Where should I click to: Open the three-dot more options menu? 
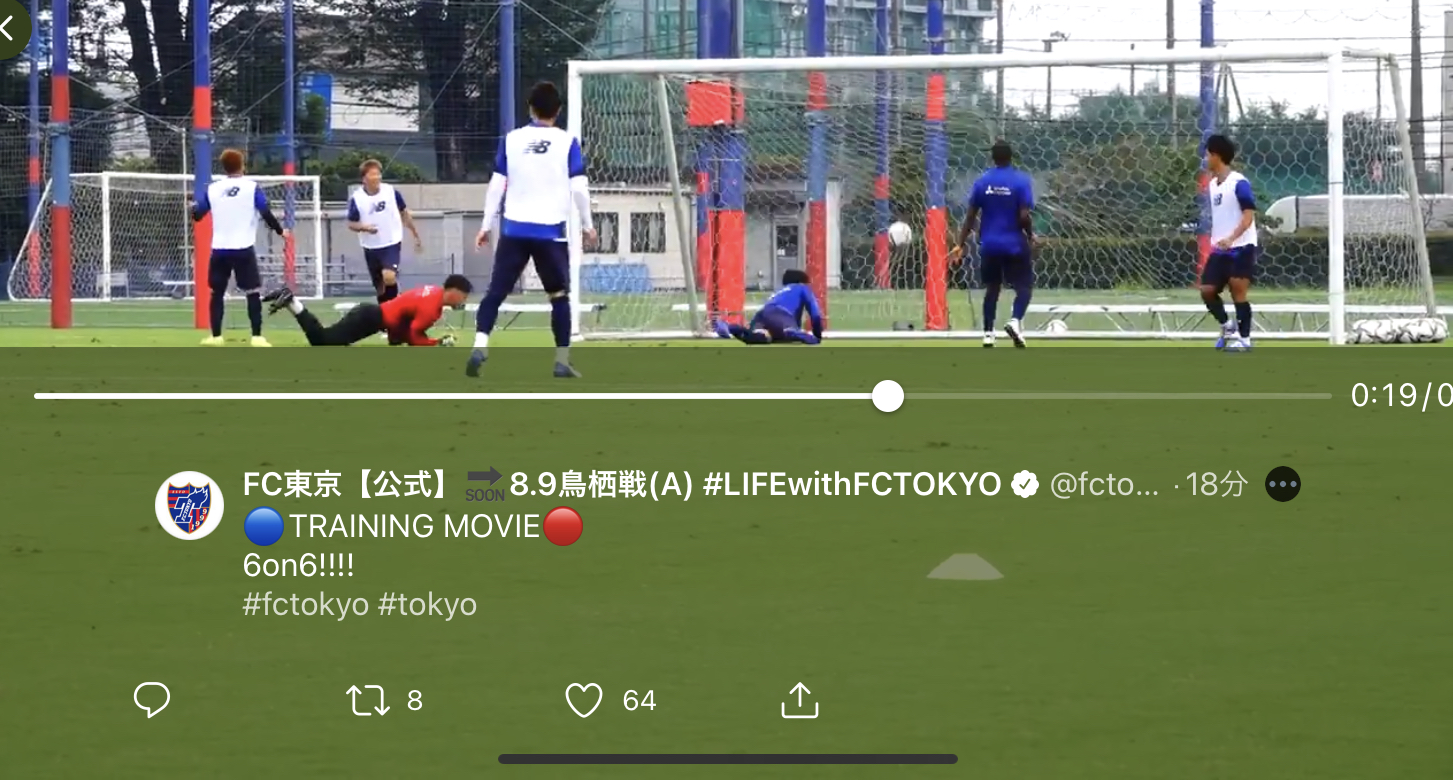click(x=1283, y=485)
